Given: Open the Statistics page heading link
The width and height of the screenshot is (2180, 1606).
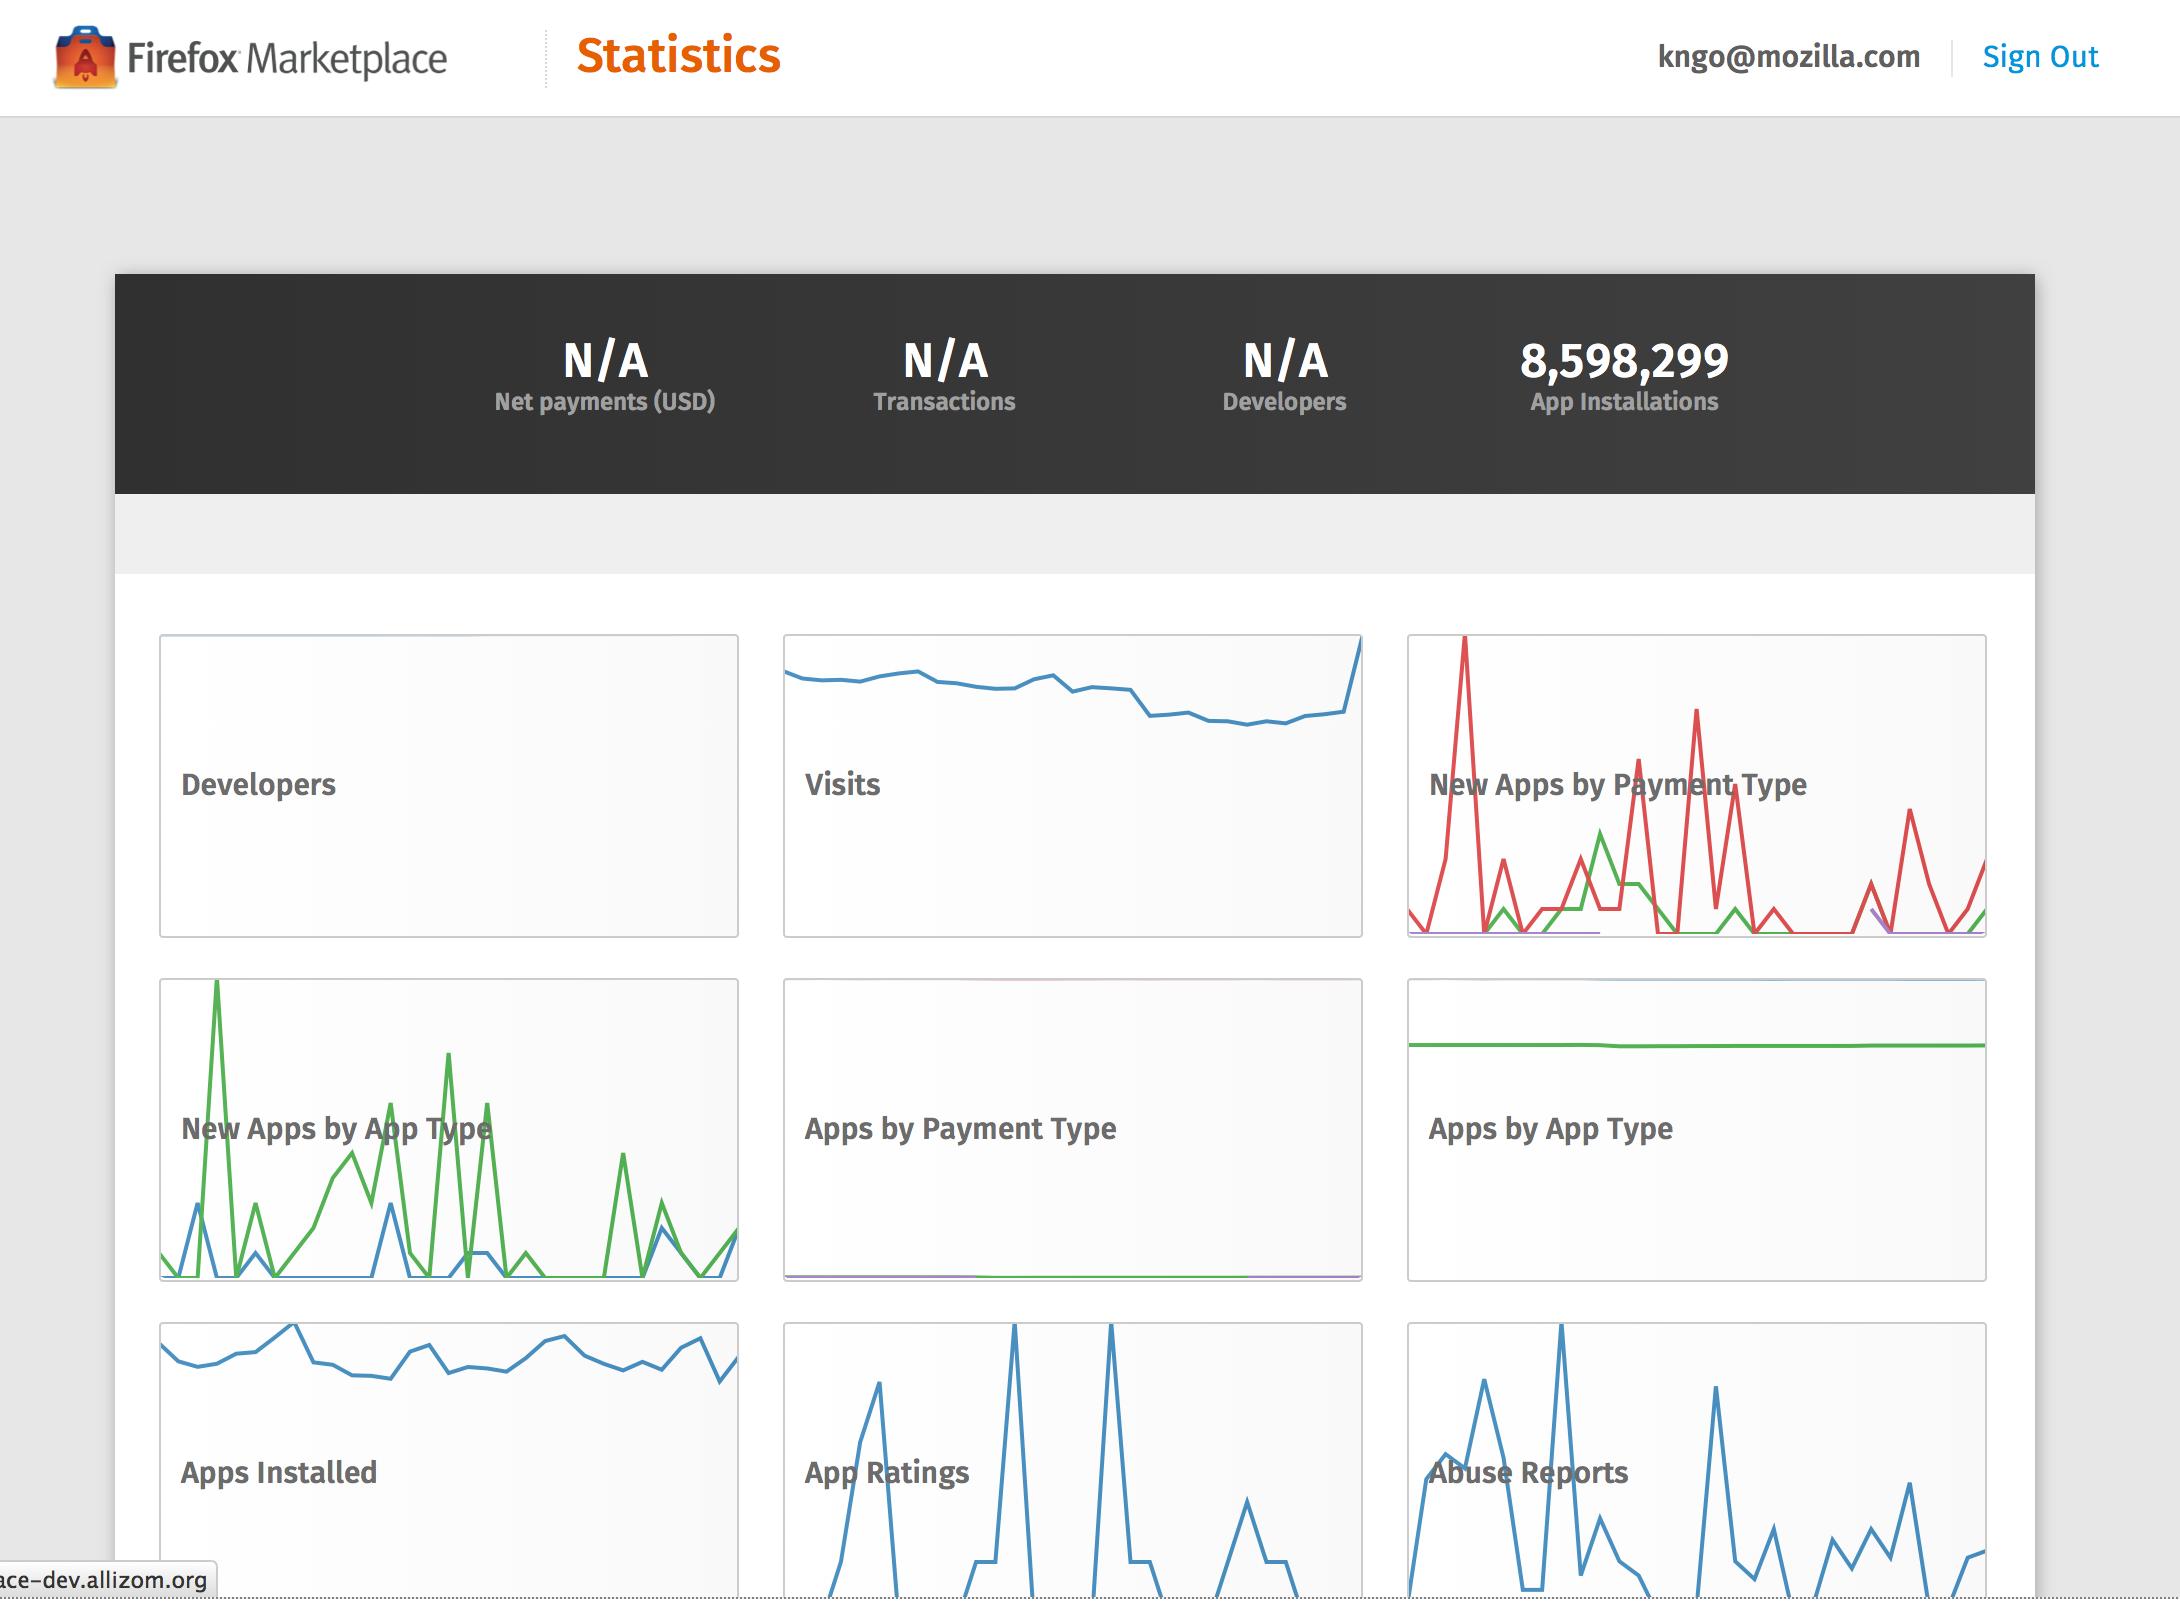Looking at the screenshot, I should (678, 56).
